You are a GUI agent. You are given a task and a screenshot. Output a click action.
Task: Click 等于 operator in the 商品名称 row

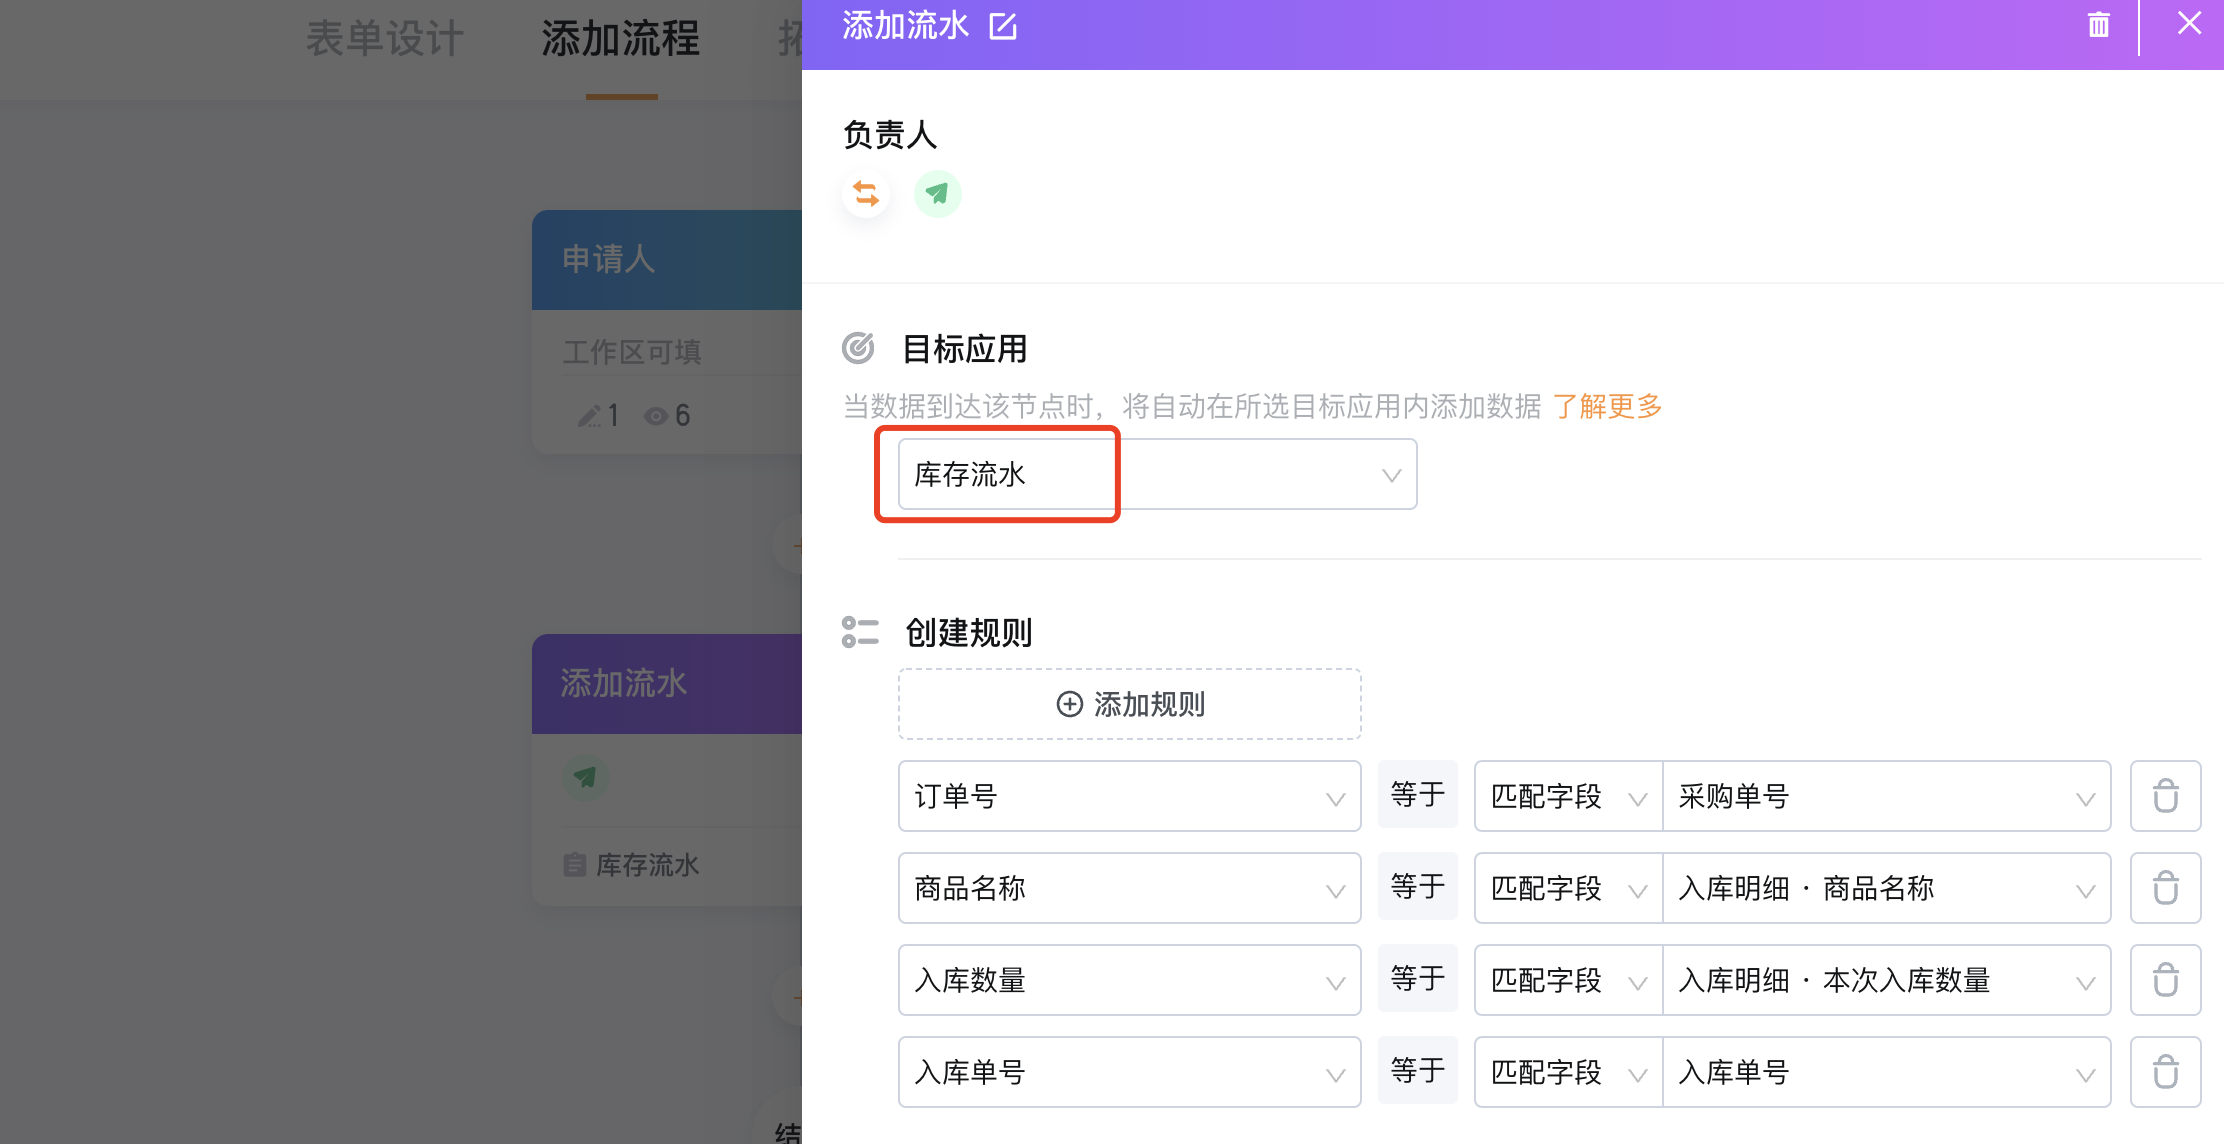[1418, 886]
